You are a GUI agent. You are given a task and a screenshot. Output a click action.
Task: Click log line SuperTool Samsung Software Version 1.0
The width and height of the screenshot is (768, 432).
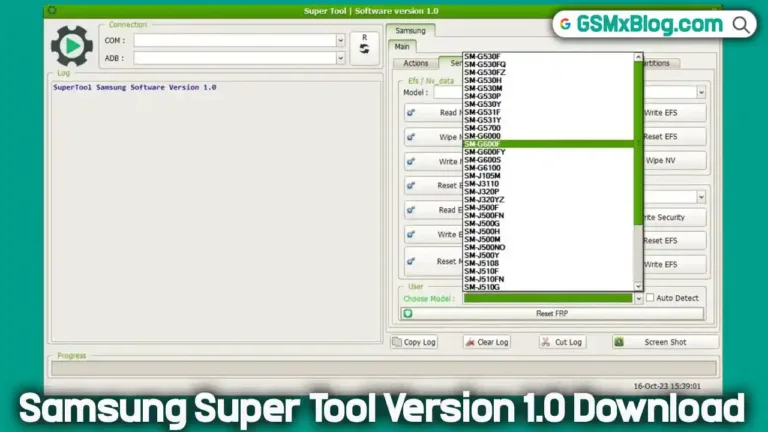pos(135,87)
